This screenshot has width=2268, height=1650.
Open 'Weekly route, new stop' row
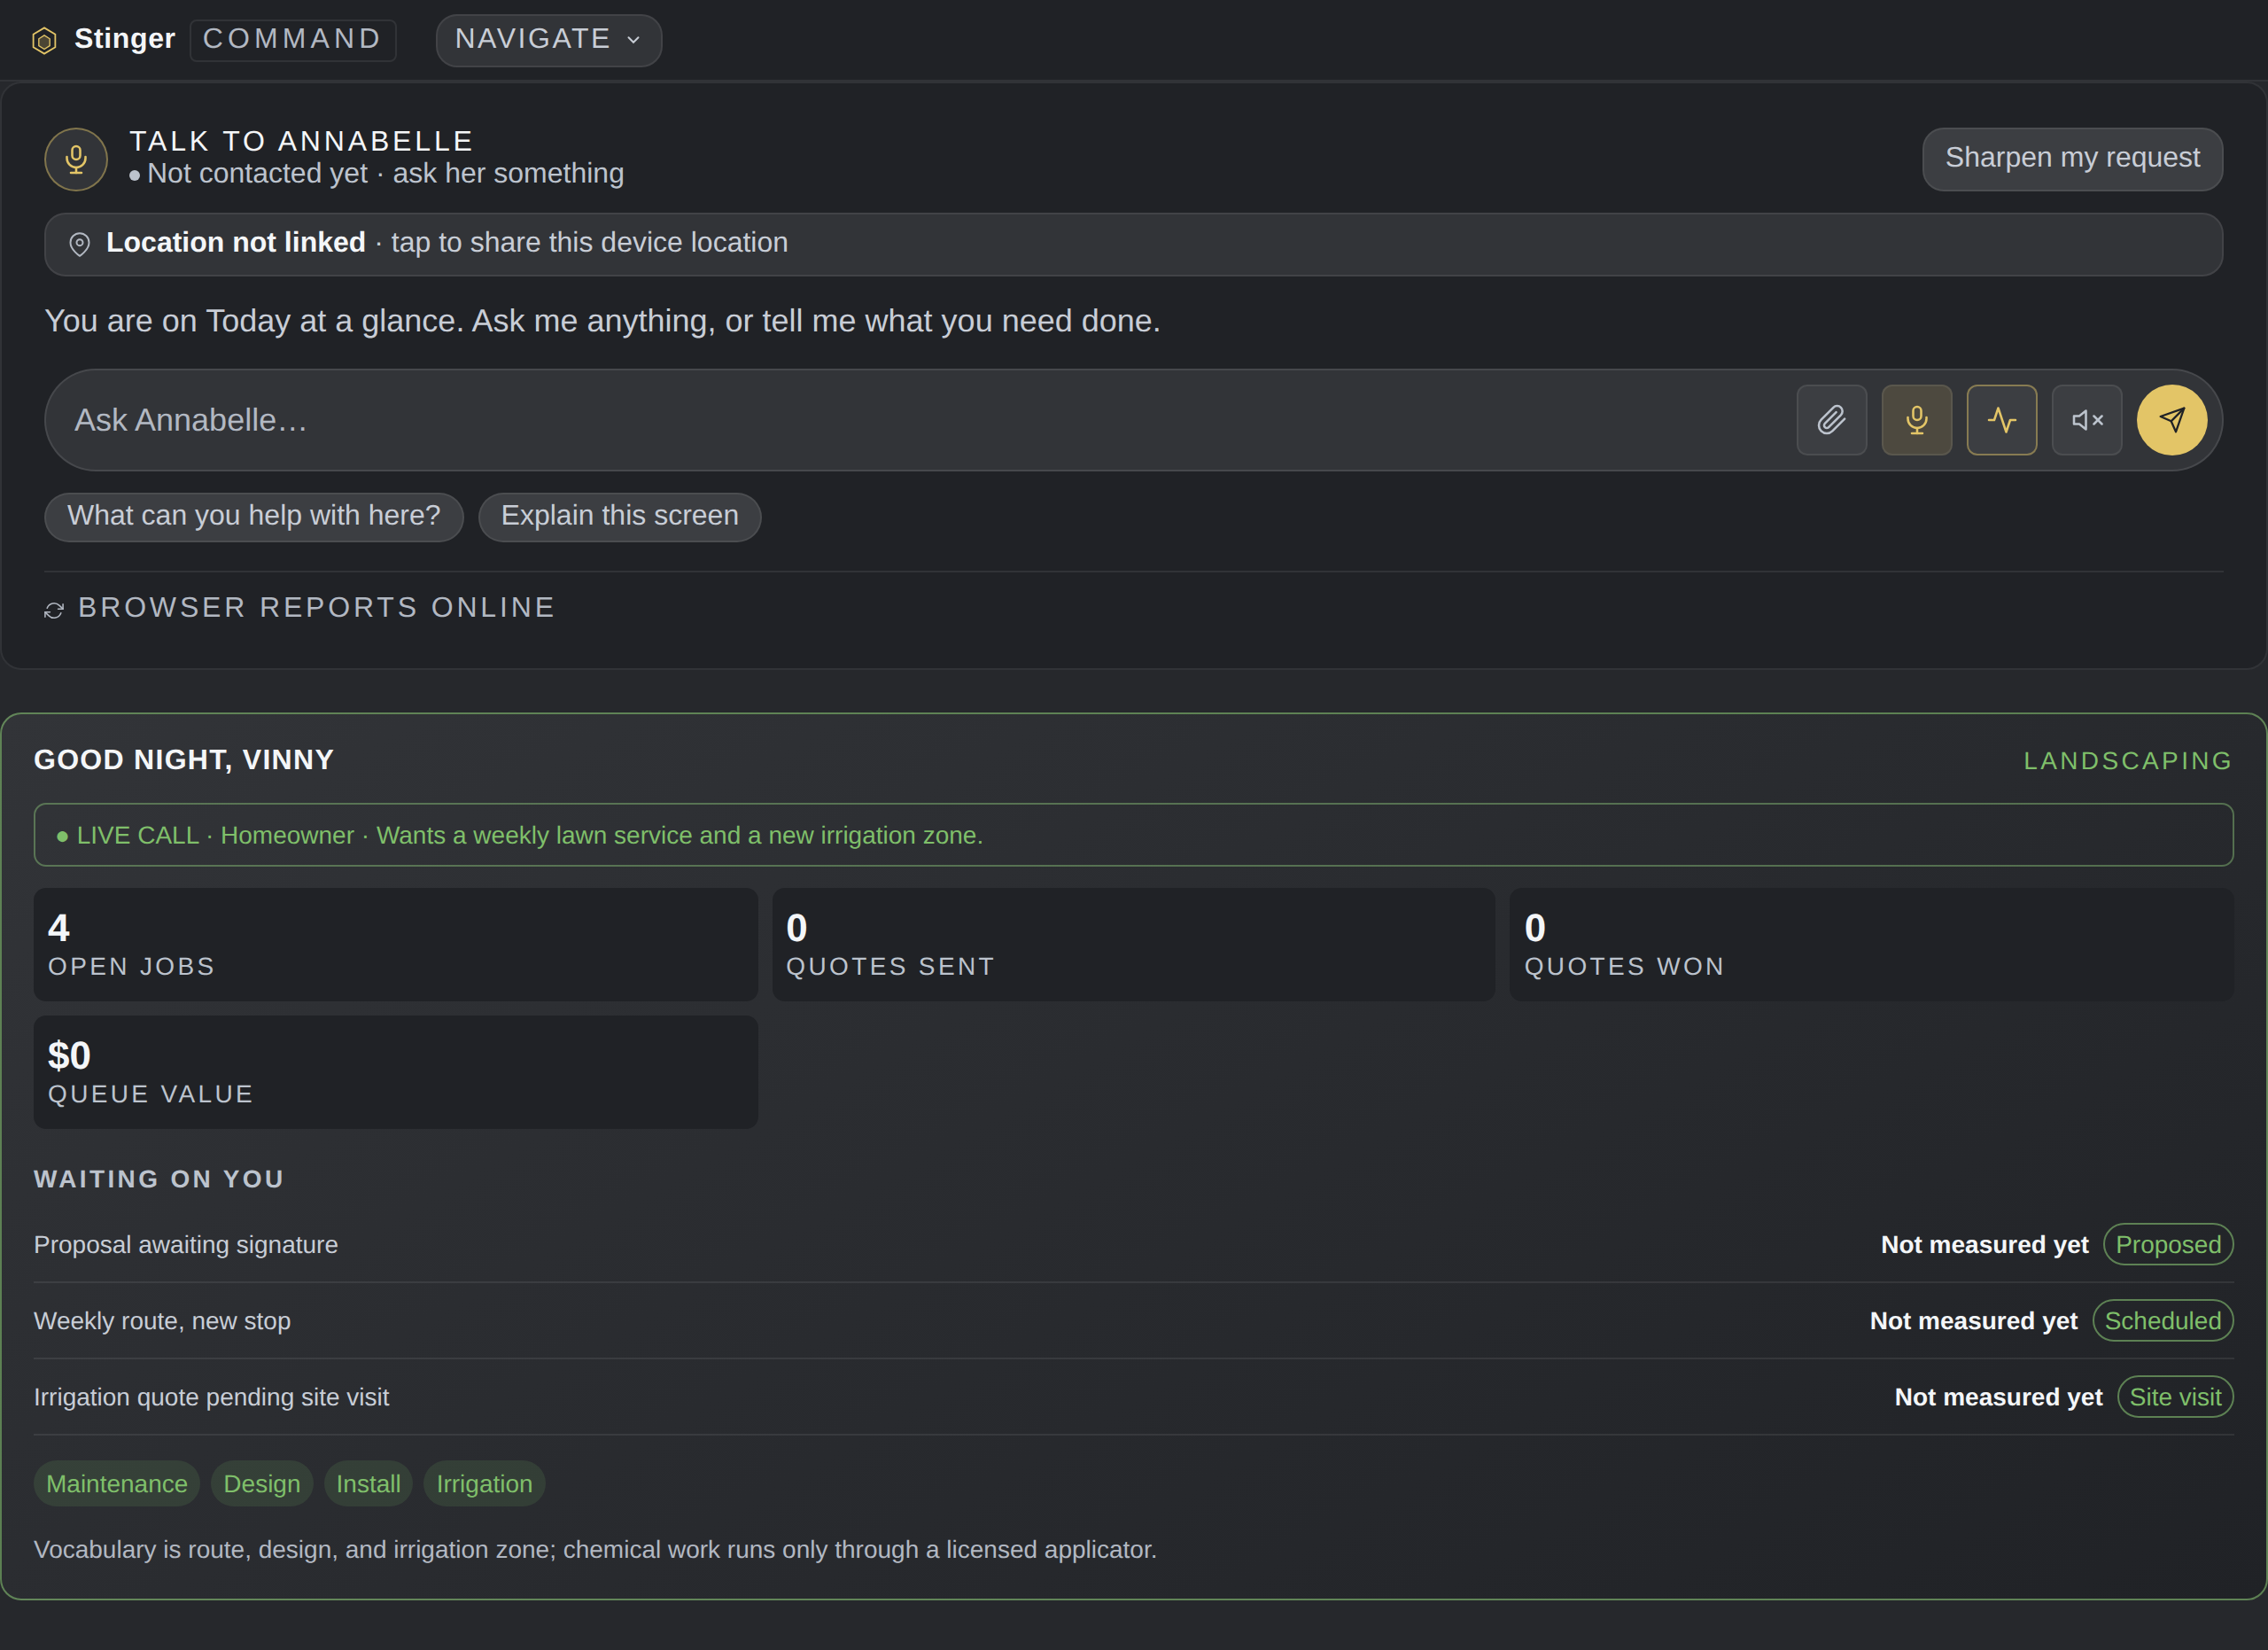1133,1320
